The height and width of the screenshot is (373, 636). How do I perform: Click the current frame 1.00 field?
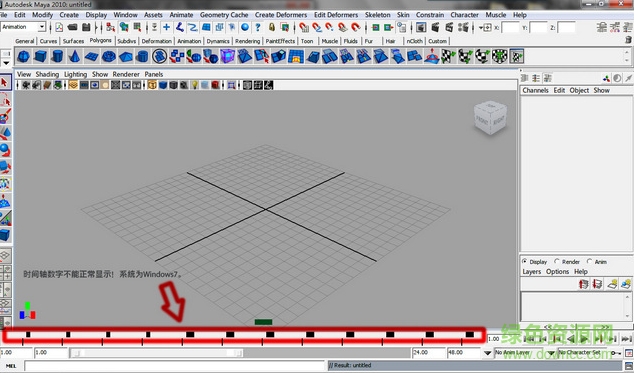point(493,339)
